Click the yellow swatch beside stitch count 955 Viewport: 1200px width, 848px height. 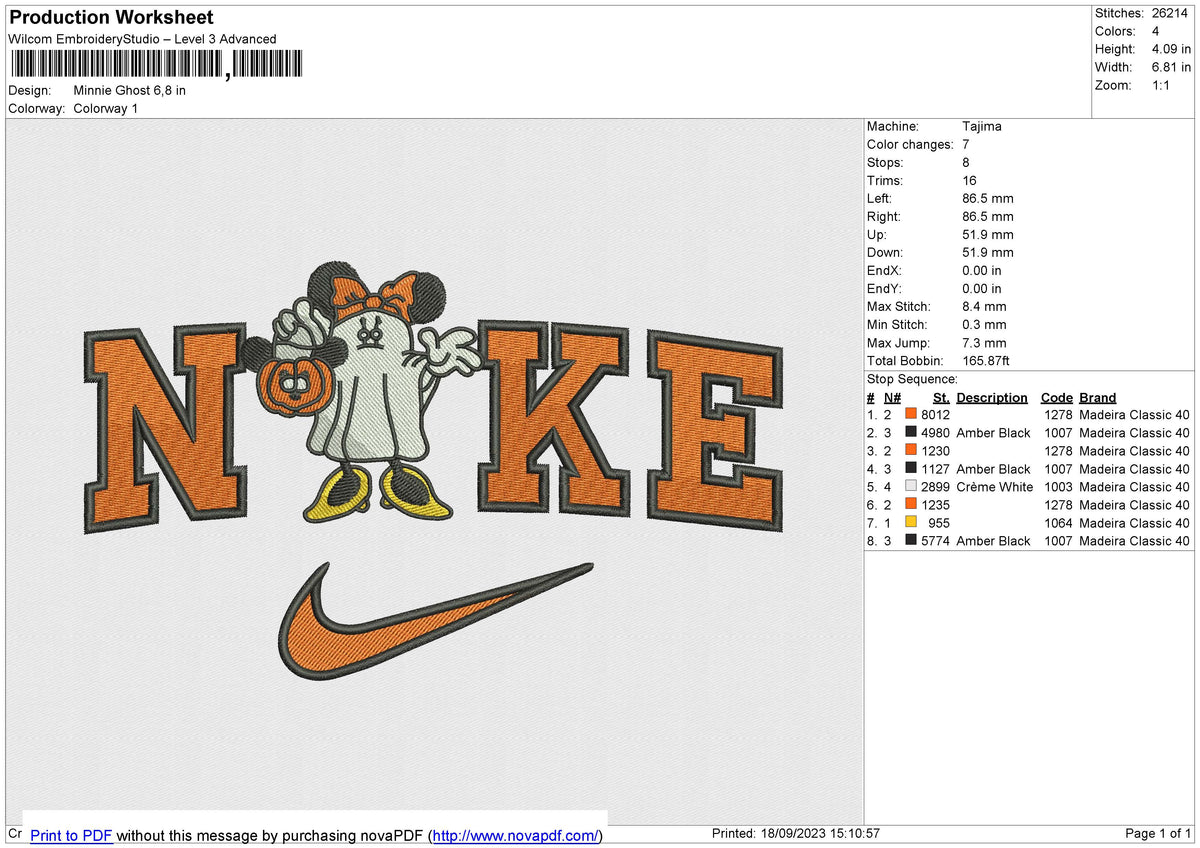[911, 523]
